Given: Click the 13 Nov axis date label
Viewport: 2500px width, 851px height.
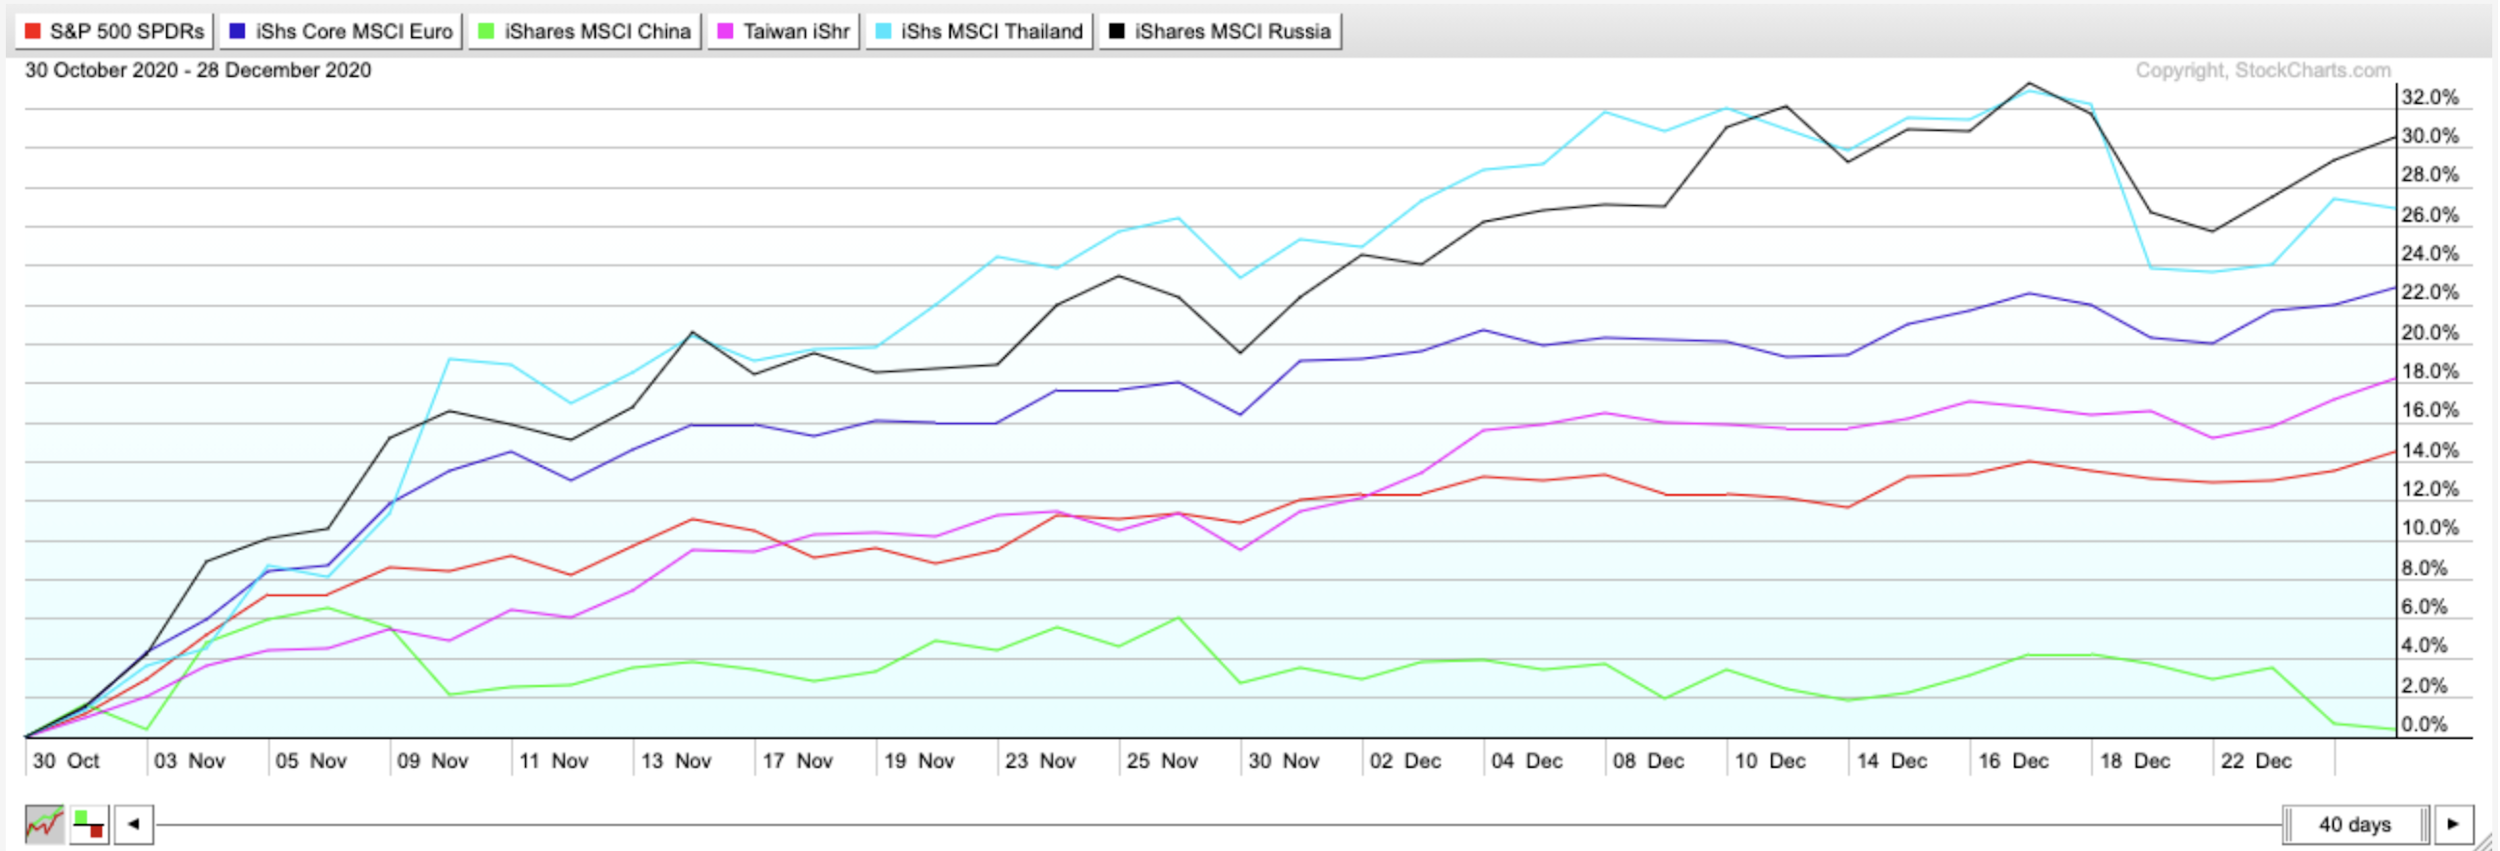Looking at the screenshot, I should tap(676, 761).
